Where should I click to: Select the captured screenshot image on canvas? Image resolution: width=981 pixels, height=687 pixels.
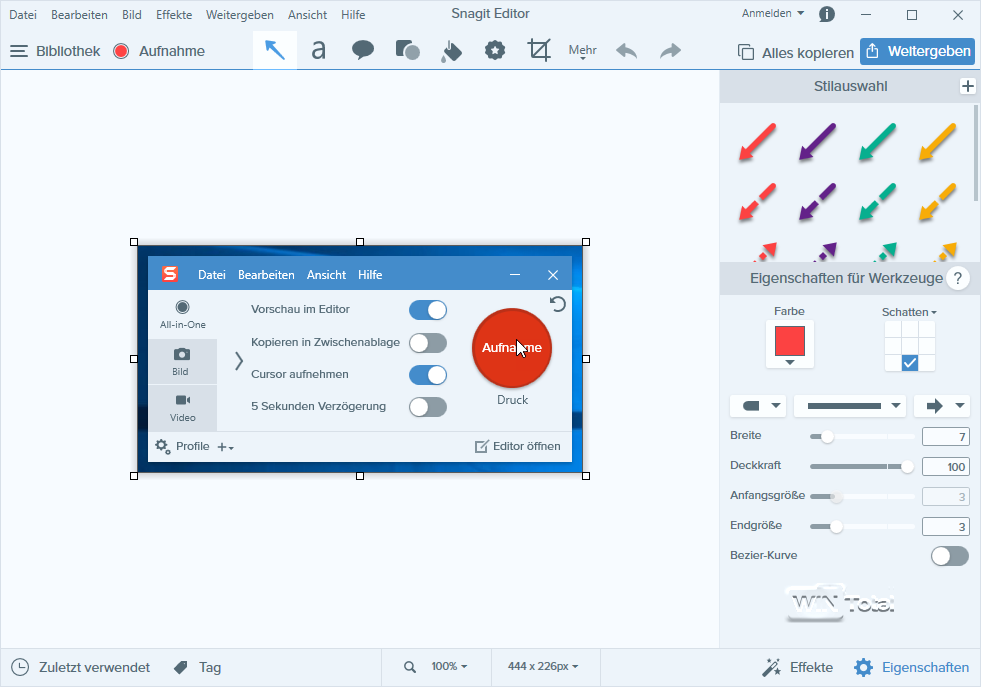pos(360,359)
